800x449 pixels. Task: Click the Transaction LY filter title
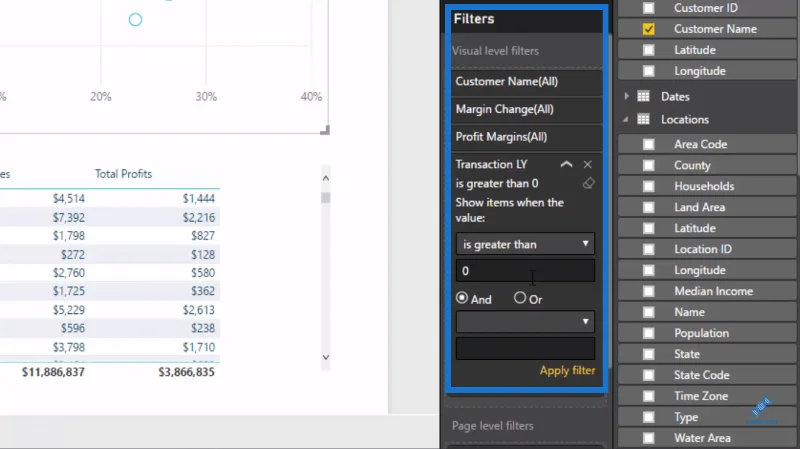click(491, 164)
